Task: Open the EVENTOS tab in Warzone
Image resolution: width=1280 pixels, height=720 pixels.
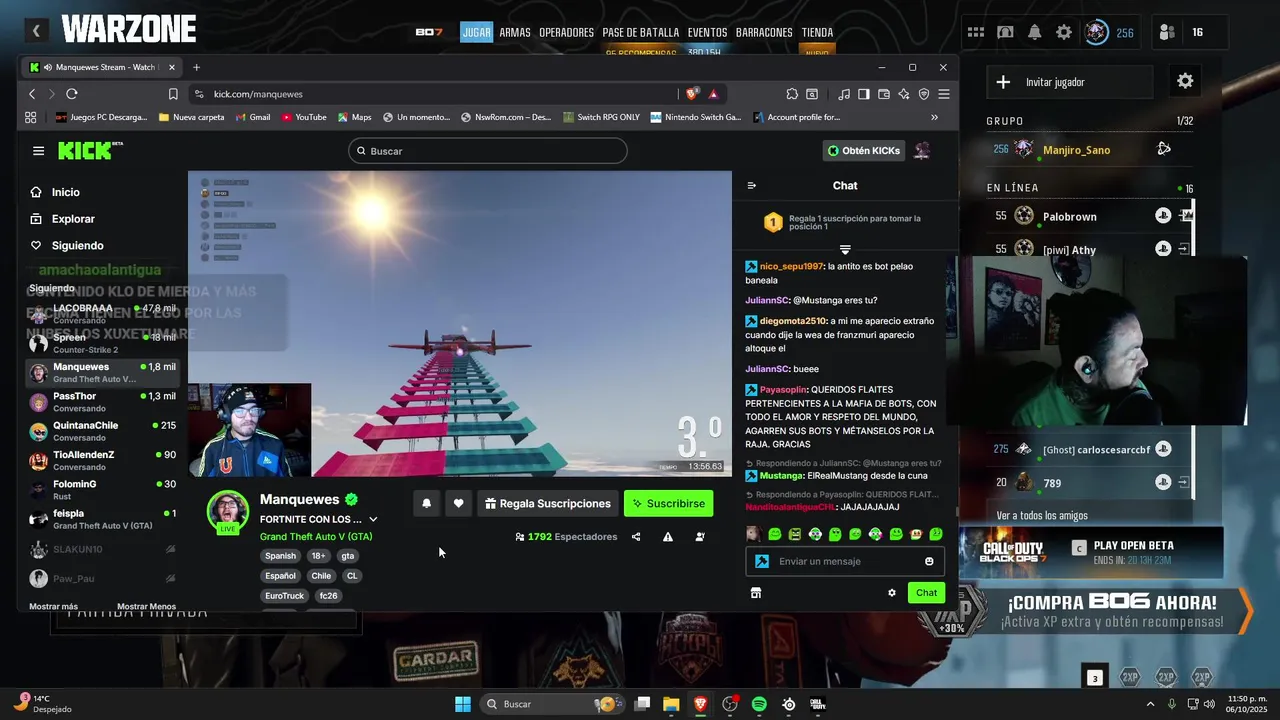Action: (x=707, y=32)
